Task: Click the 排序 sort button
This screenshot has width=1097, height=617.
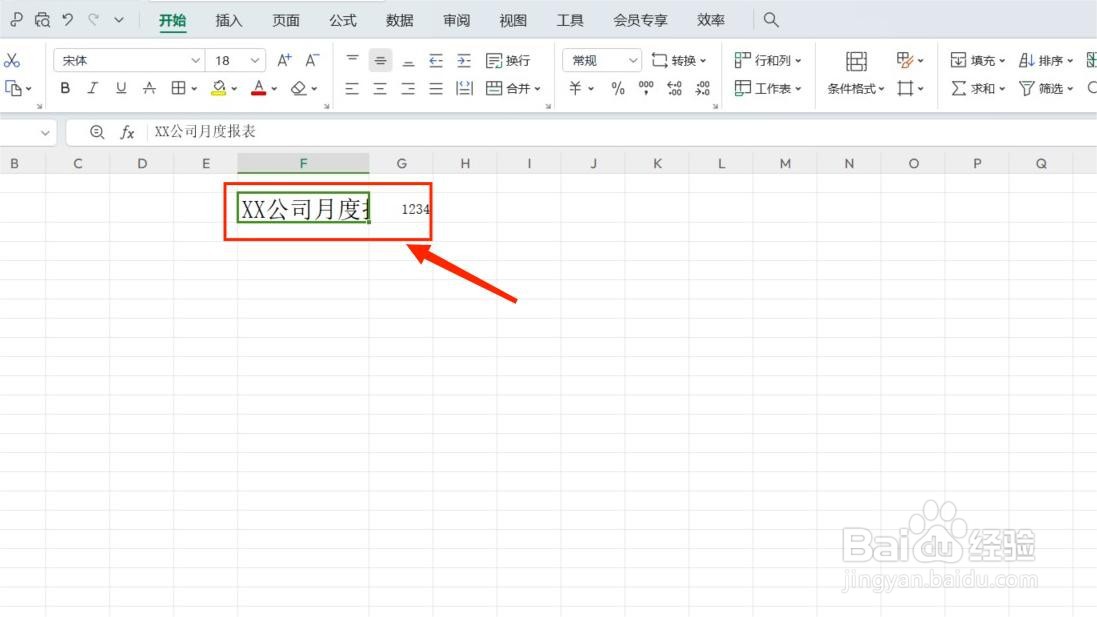Action: pos(1046,61)
